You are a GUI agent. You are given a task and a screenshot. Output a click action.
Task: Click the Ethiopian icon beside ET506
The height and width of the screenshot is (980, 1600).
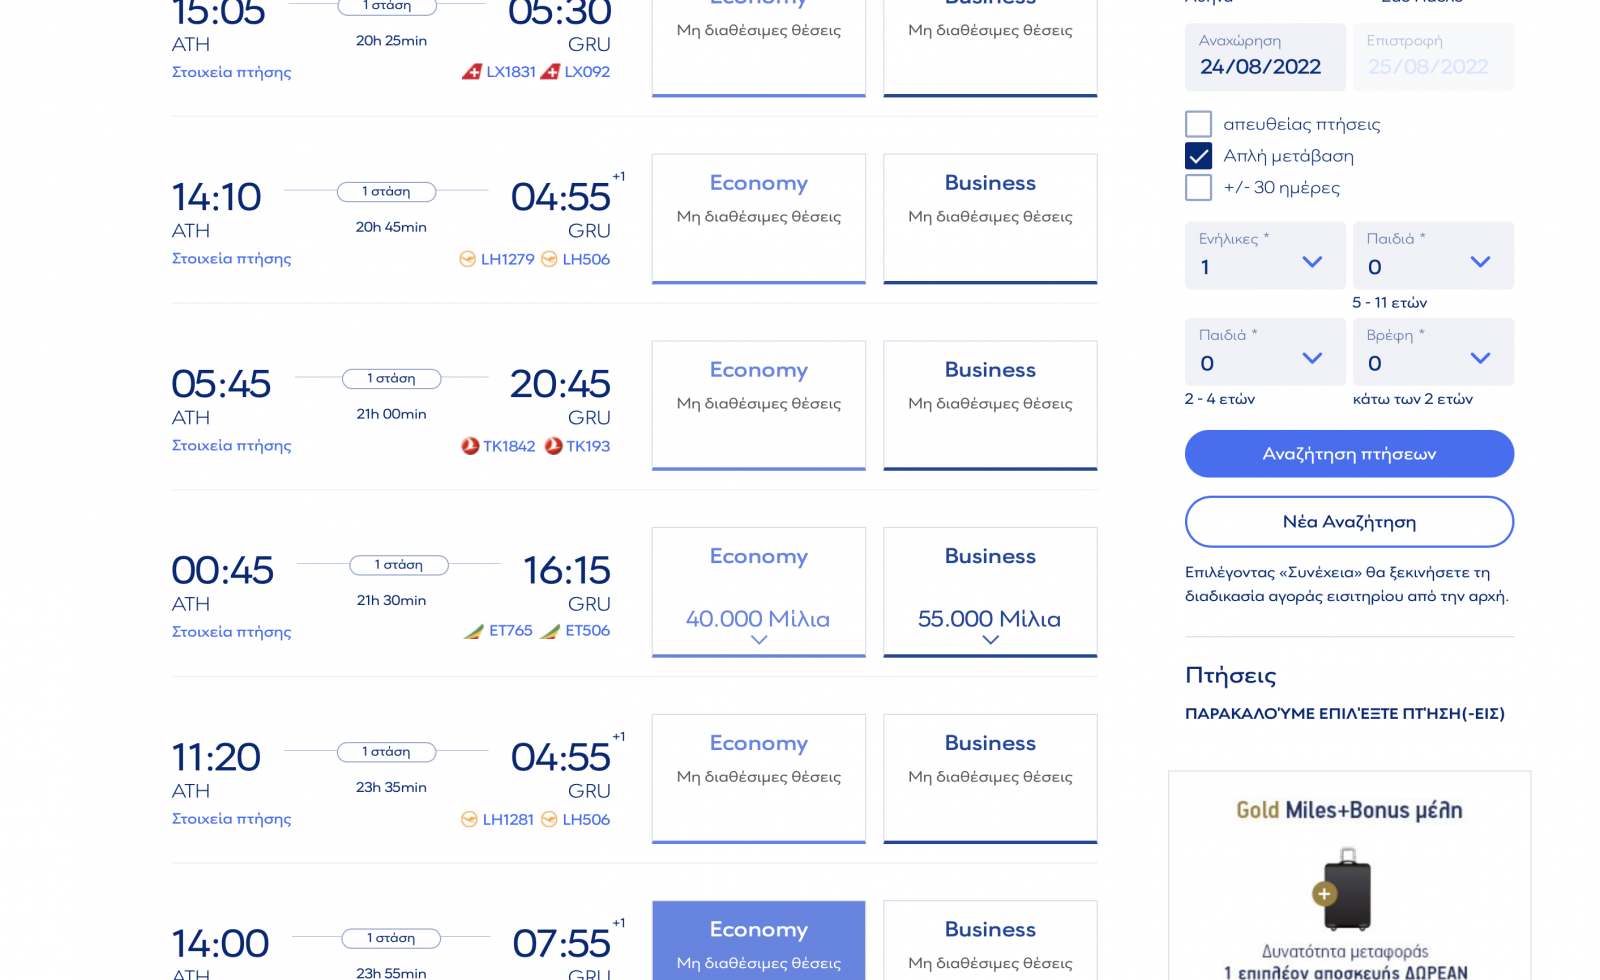(550, 631)
